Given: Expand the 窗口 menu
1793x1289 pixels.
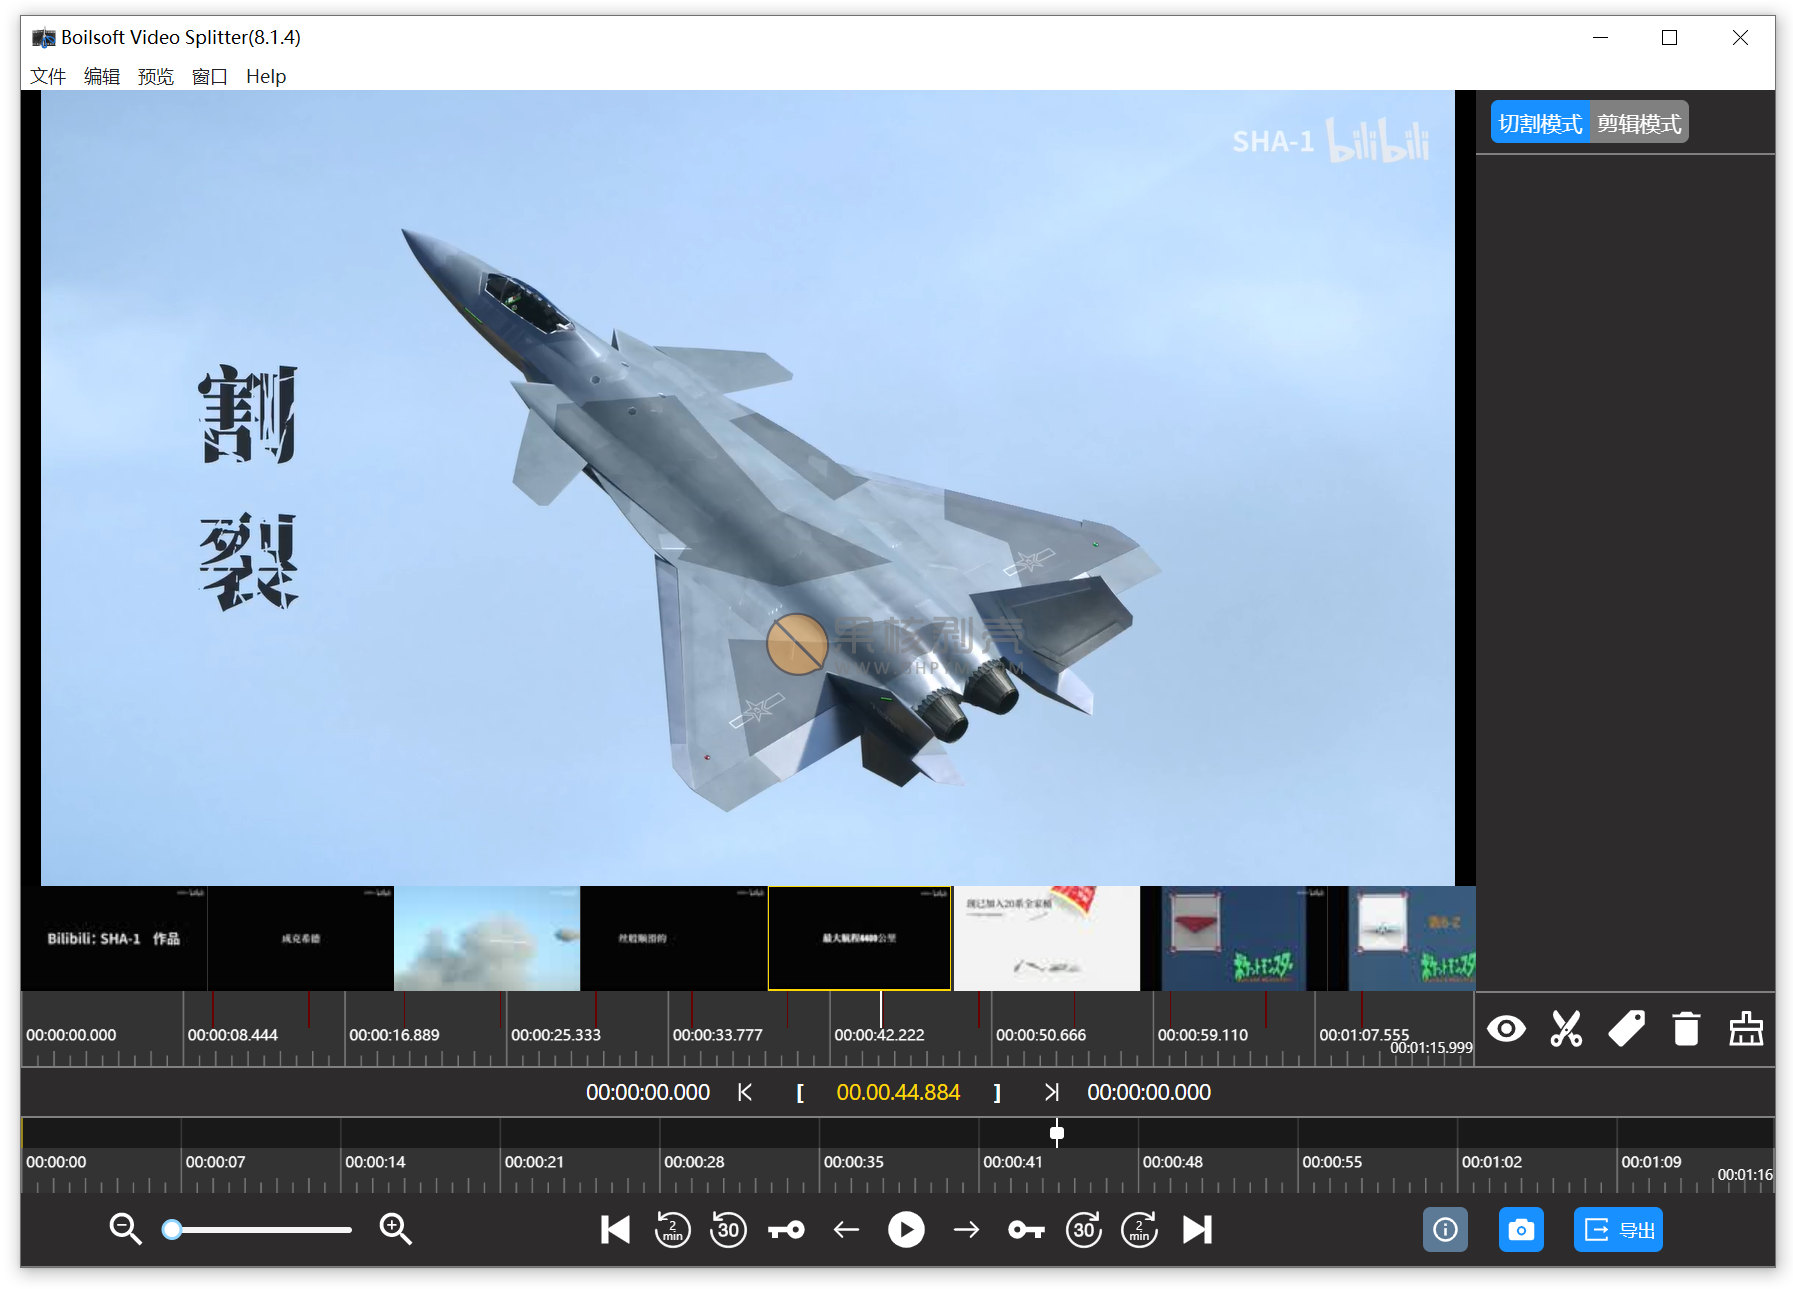Looking at the screenshot, I should tap(210, 77).
